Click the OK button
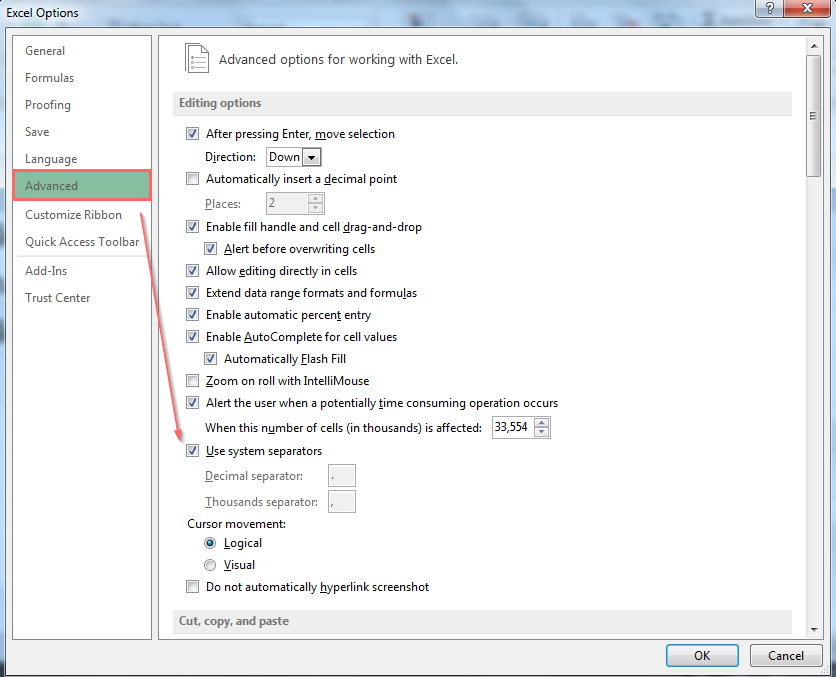836x677 pixels. point(702,656)
